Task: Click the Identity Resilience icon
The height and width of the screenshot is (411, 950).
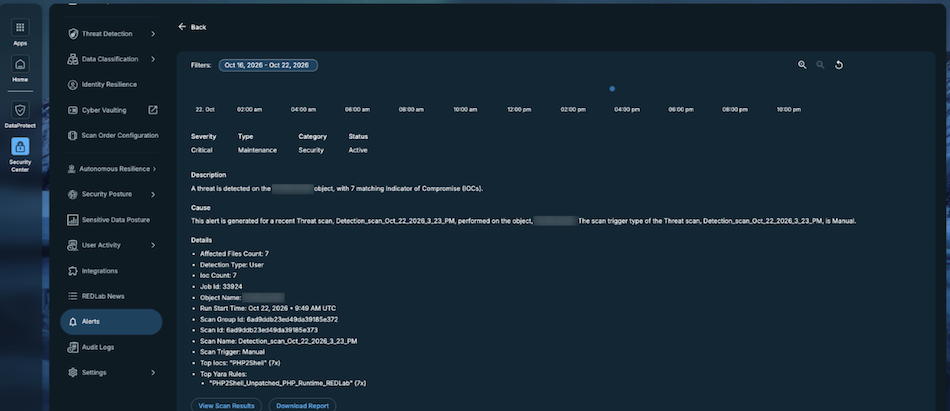Action: pos(73,85)
